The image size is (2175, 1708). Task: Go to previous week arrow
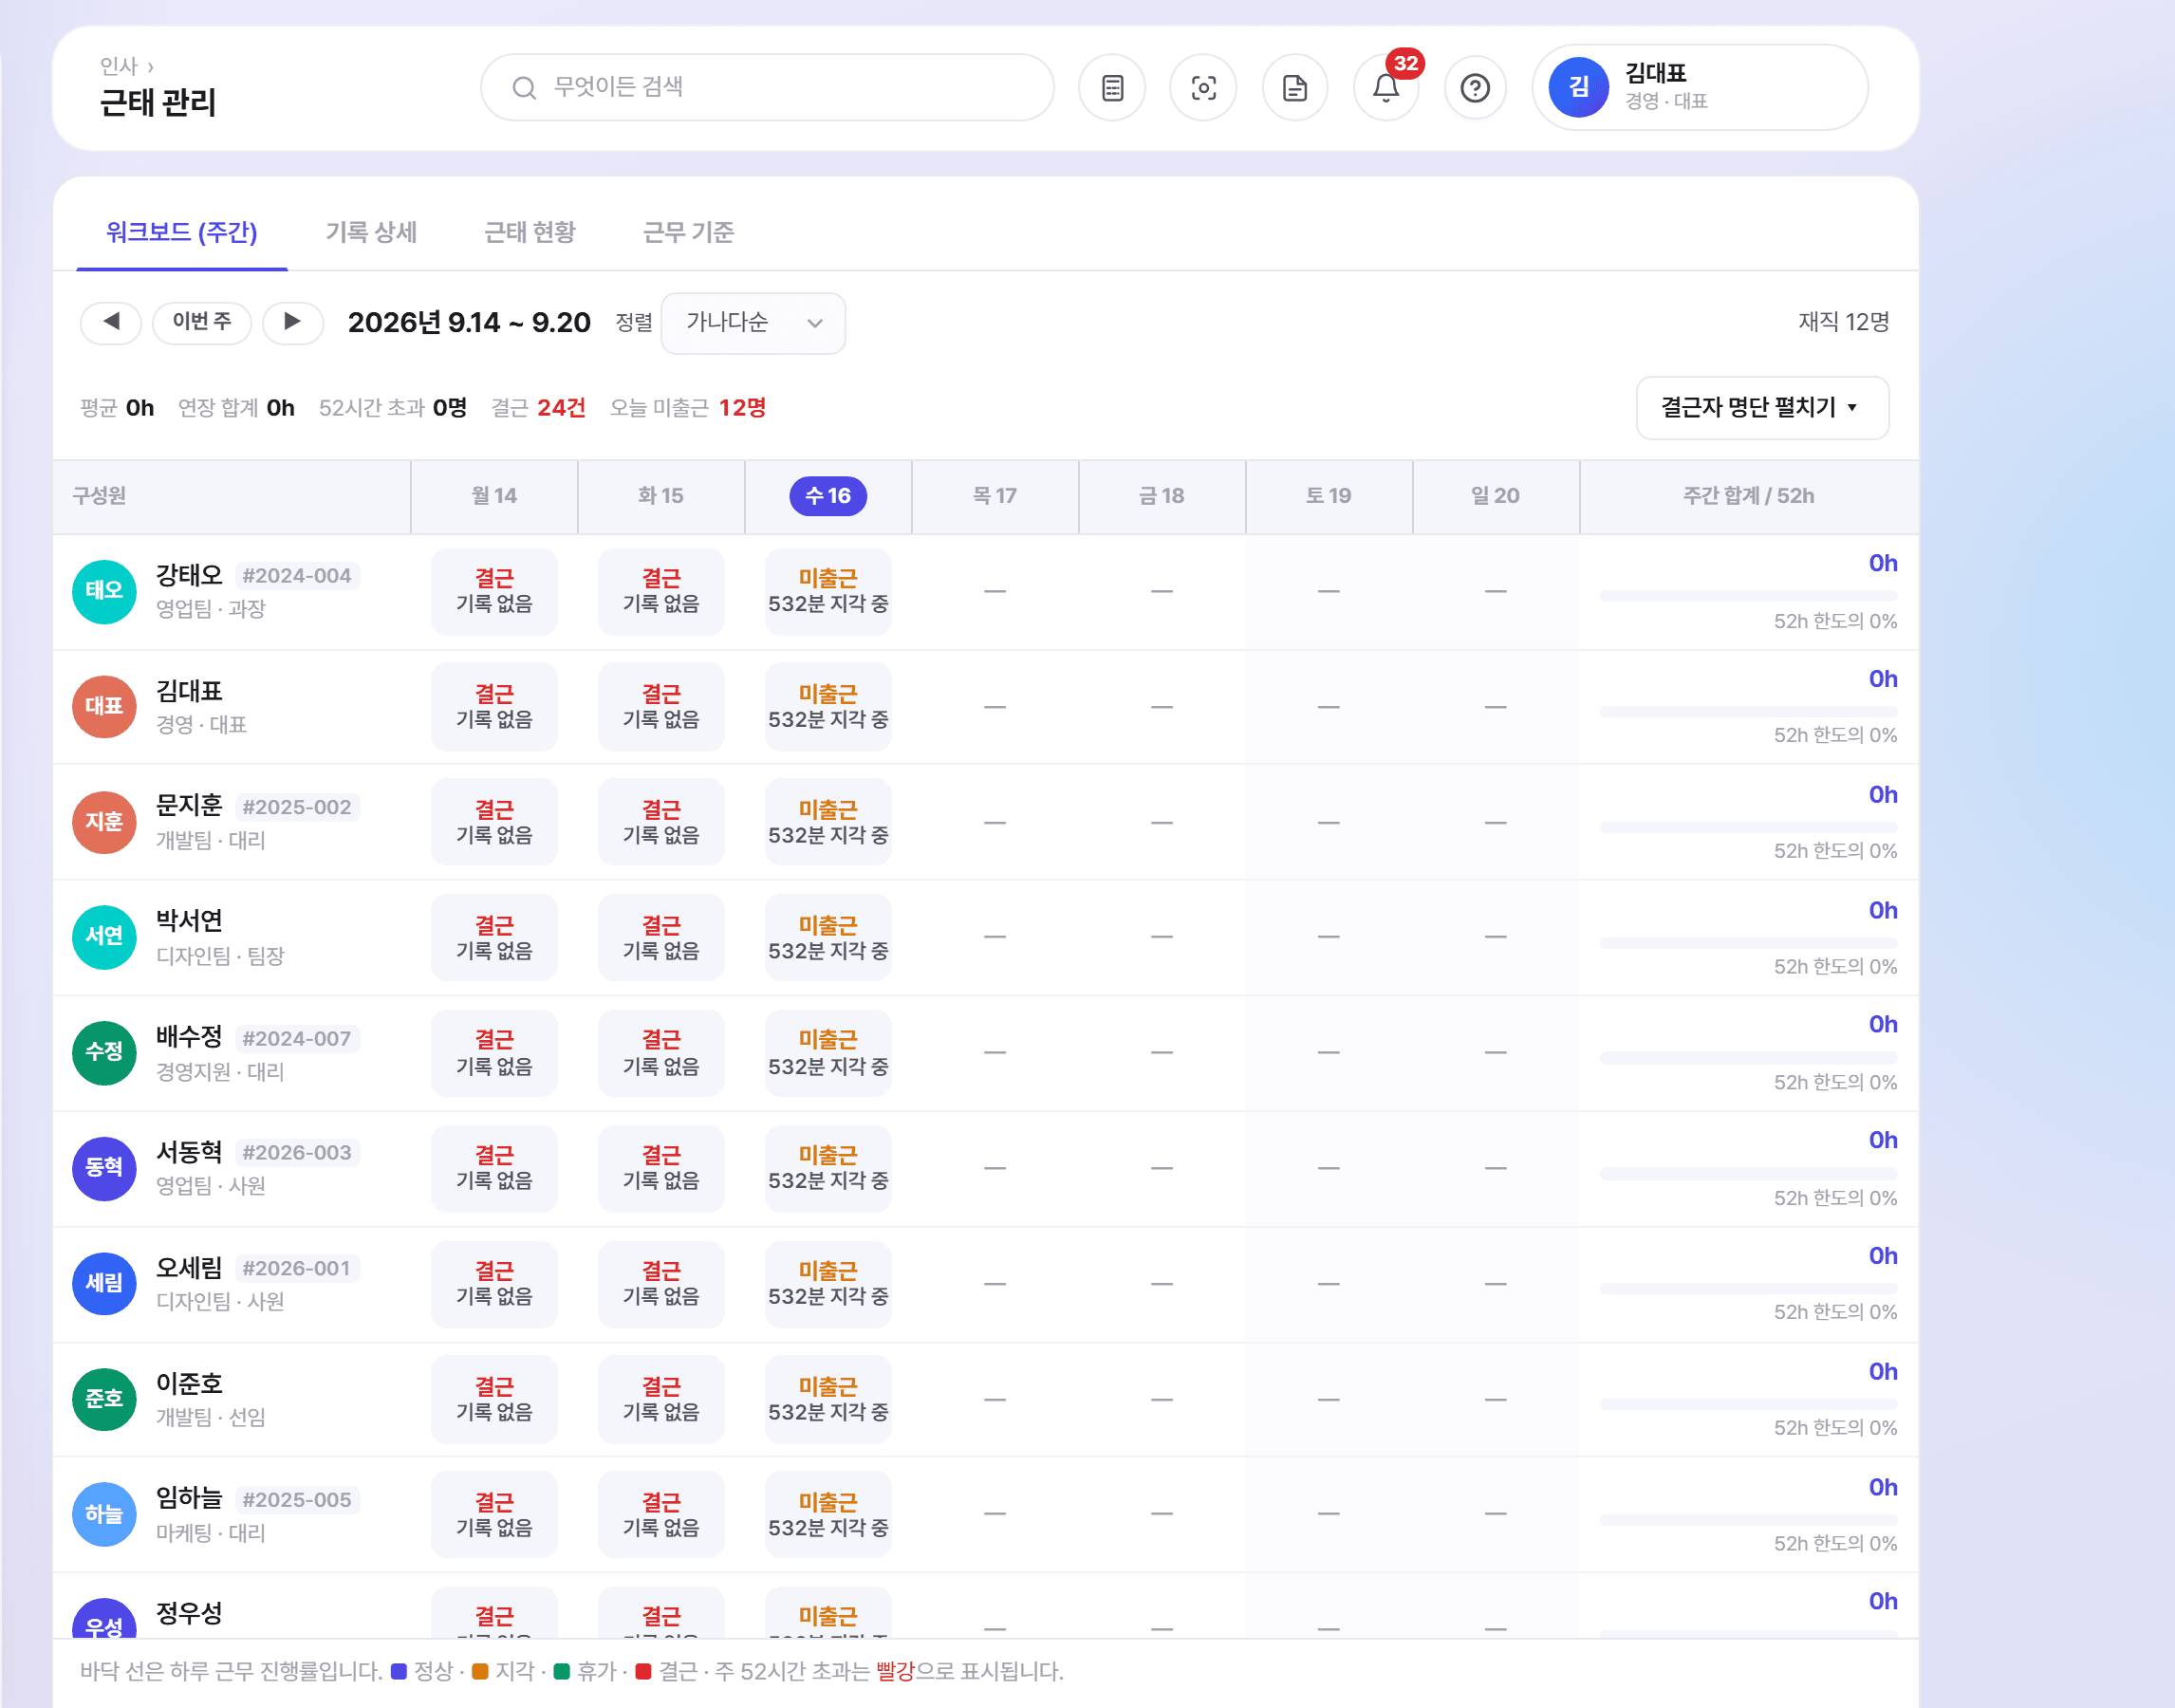111,322
